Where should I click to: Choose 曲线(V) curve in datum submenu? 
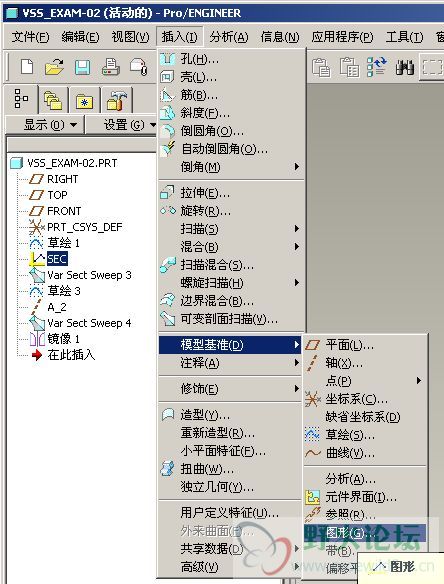[x=365, y=453]
